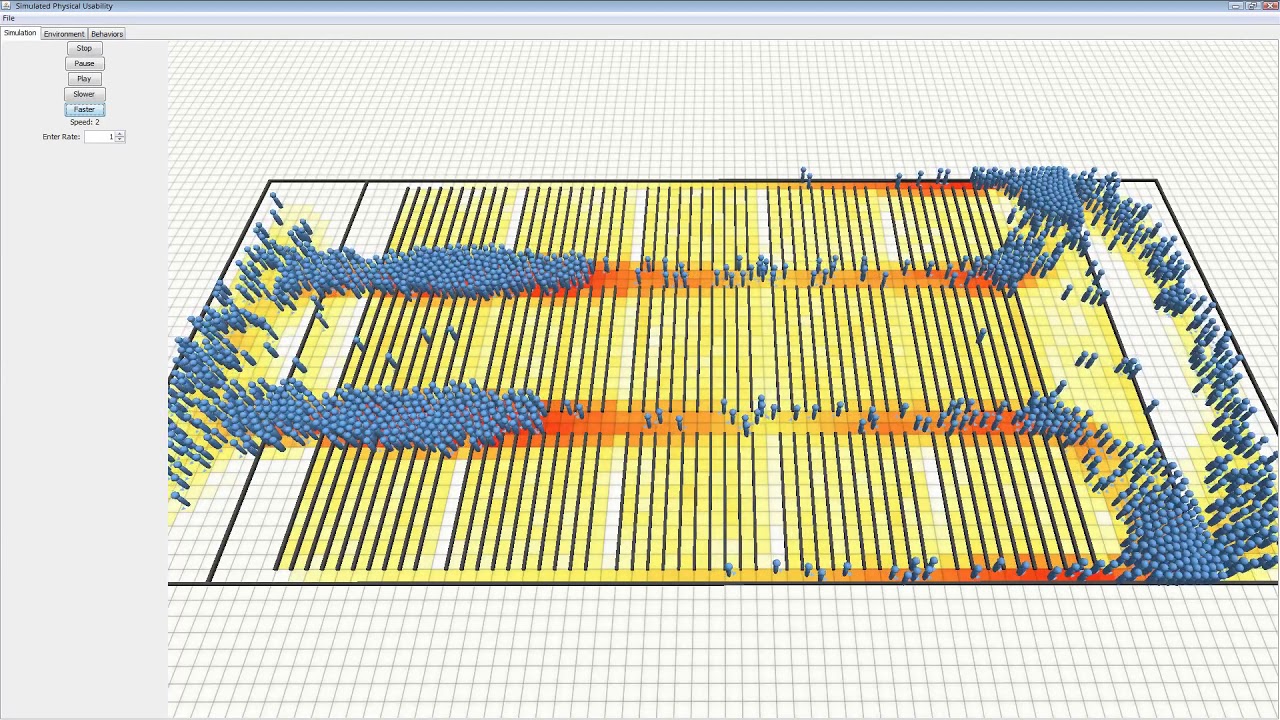This screenshot has width=1280, height=720.
Task: Increase Enter Rate with the up arrow
Action: pyautogui.click(x=120, y=134)
